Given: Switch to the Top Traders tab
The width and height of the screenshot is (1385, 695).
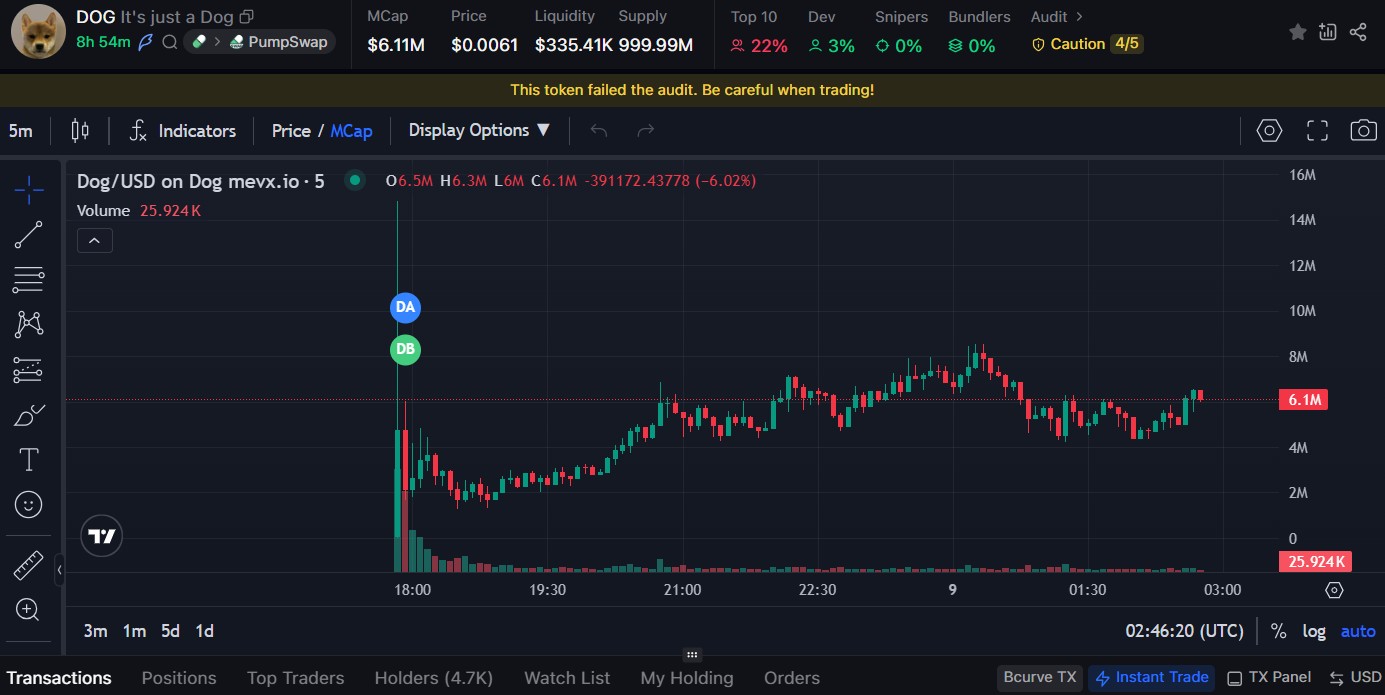Looking at the screenshot, I should point(295,678).
